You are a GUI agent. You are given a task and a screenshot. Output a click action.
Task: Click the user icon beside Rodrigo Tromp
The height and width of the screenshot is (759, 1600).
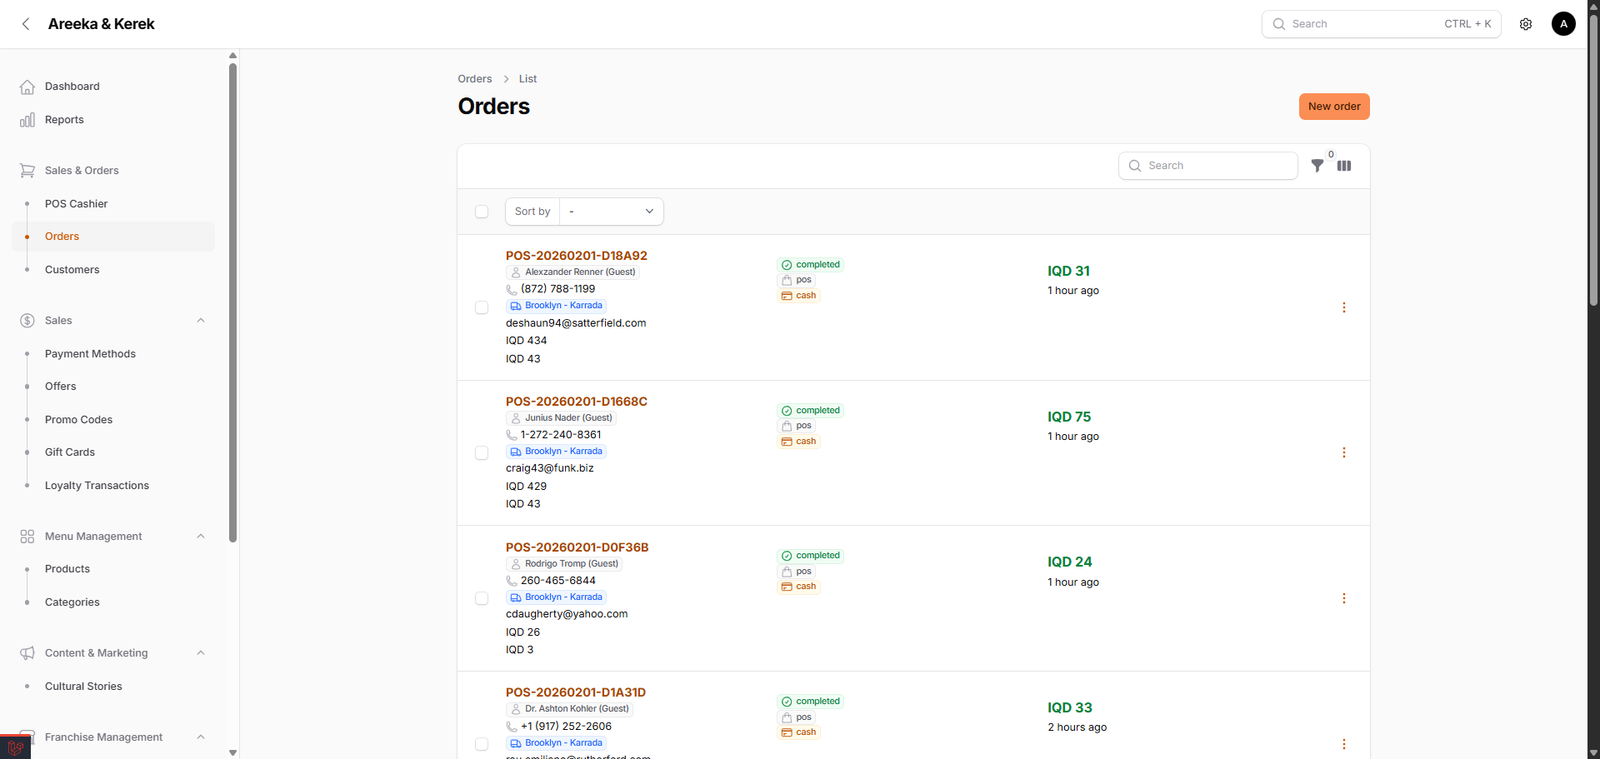pyautogui.click(x=516, y=564)
